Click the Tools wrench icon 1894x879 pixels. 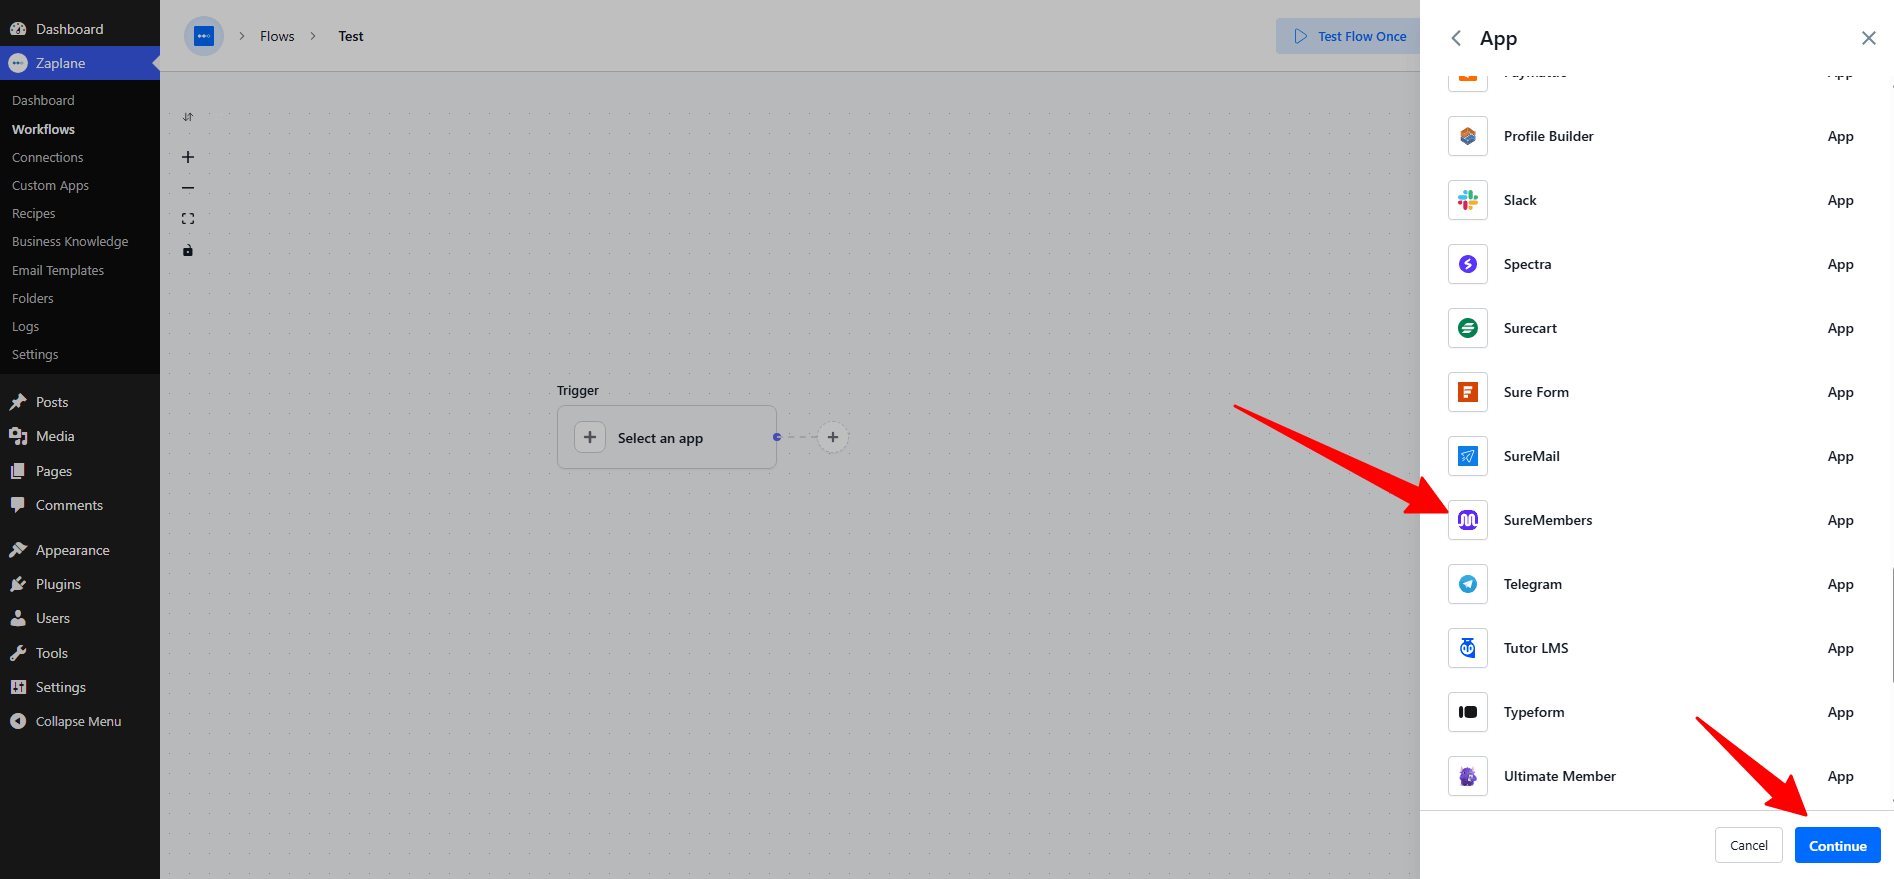(x=18, y=653)
